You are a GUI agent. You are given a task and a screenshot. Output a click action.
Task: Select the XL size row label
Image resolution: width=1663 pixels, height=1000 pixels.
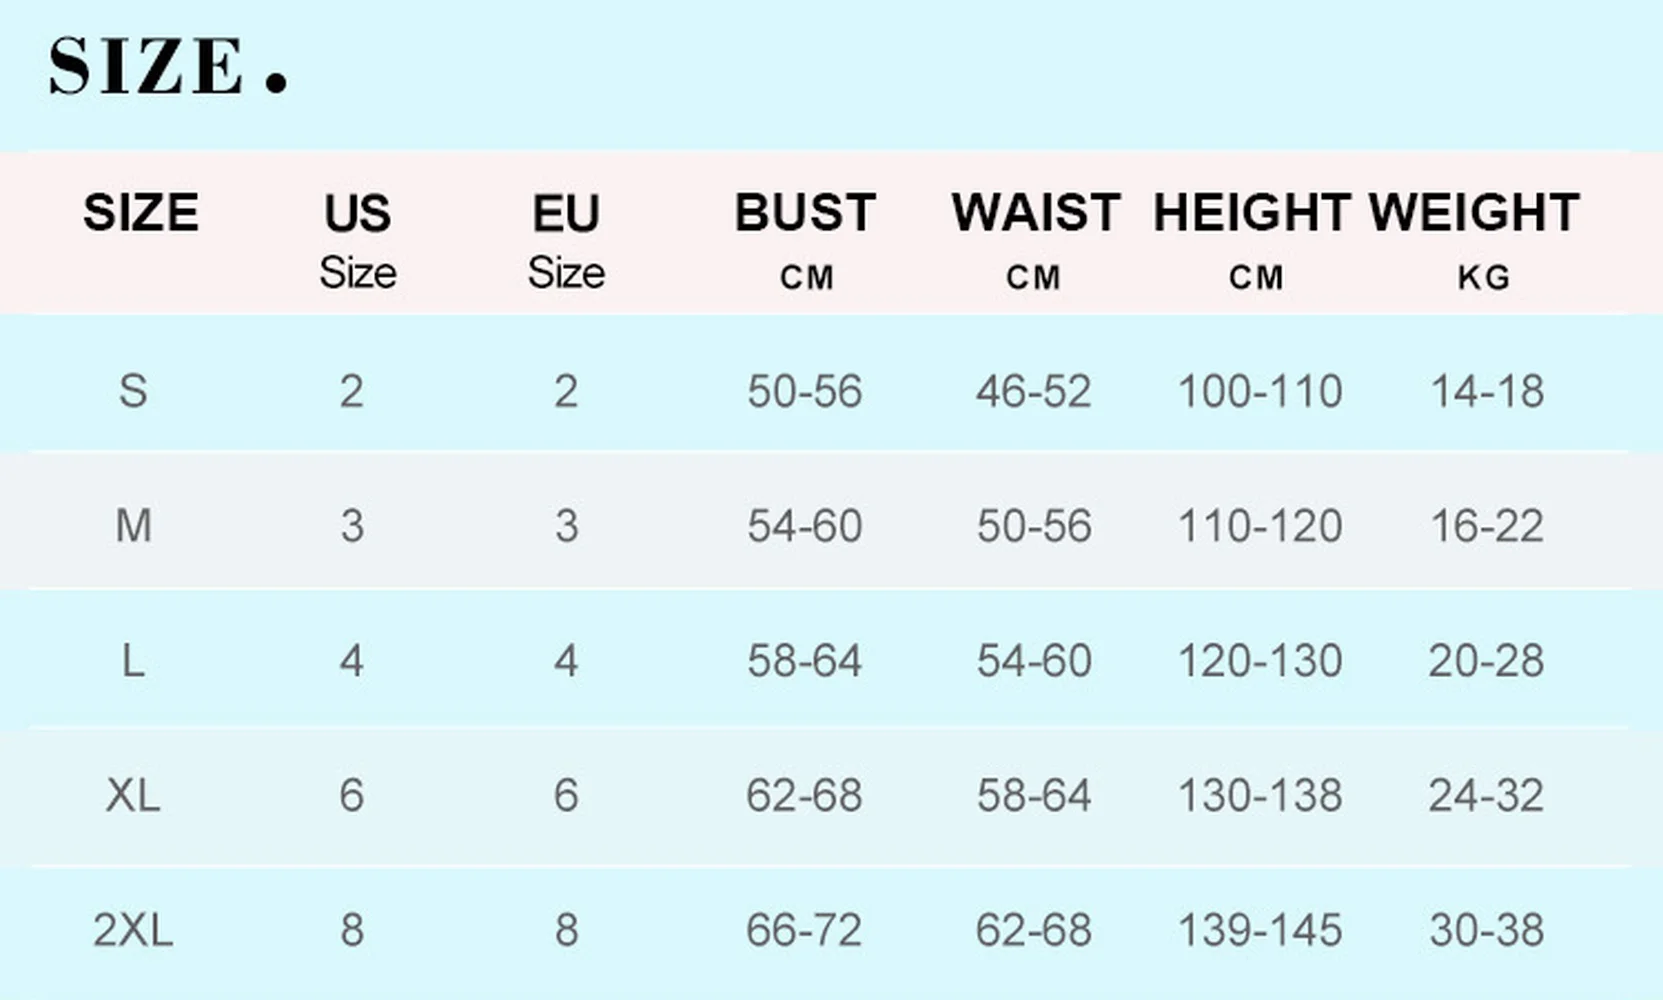pos(133,796)
